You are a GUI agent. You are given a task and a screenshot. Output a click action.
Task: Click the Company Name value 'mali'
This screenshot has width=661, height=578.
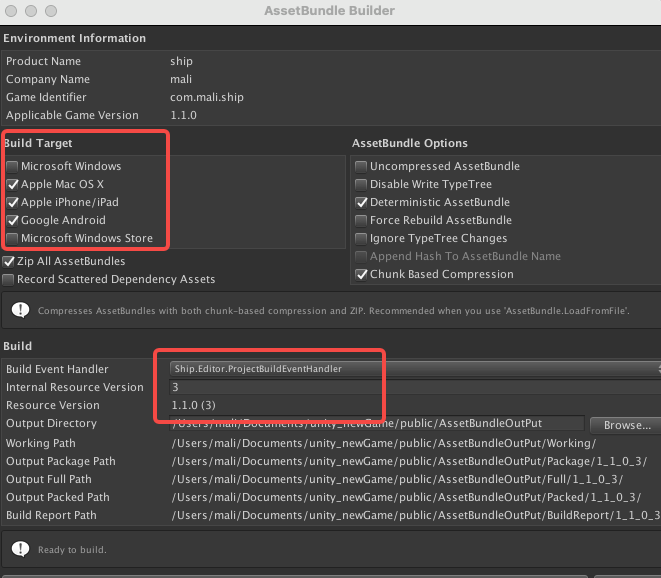[181, 79]
